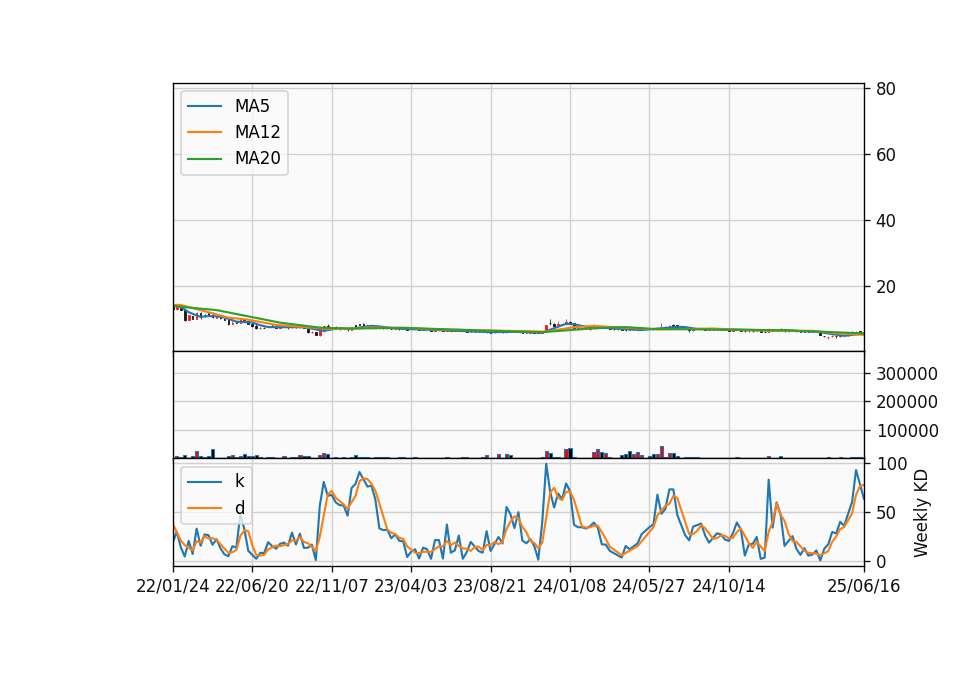Click the Weekly KD axis title
The height and width of the screenshot is (690, 960).
pyautogui.click(x=921, y=513)
